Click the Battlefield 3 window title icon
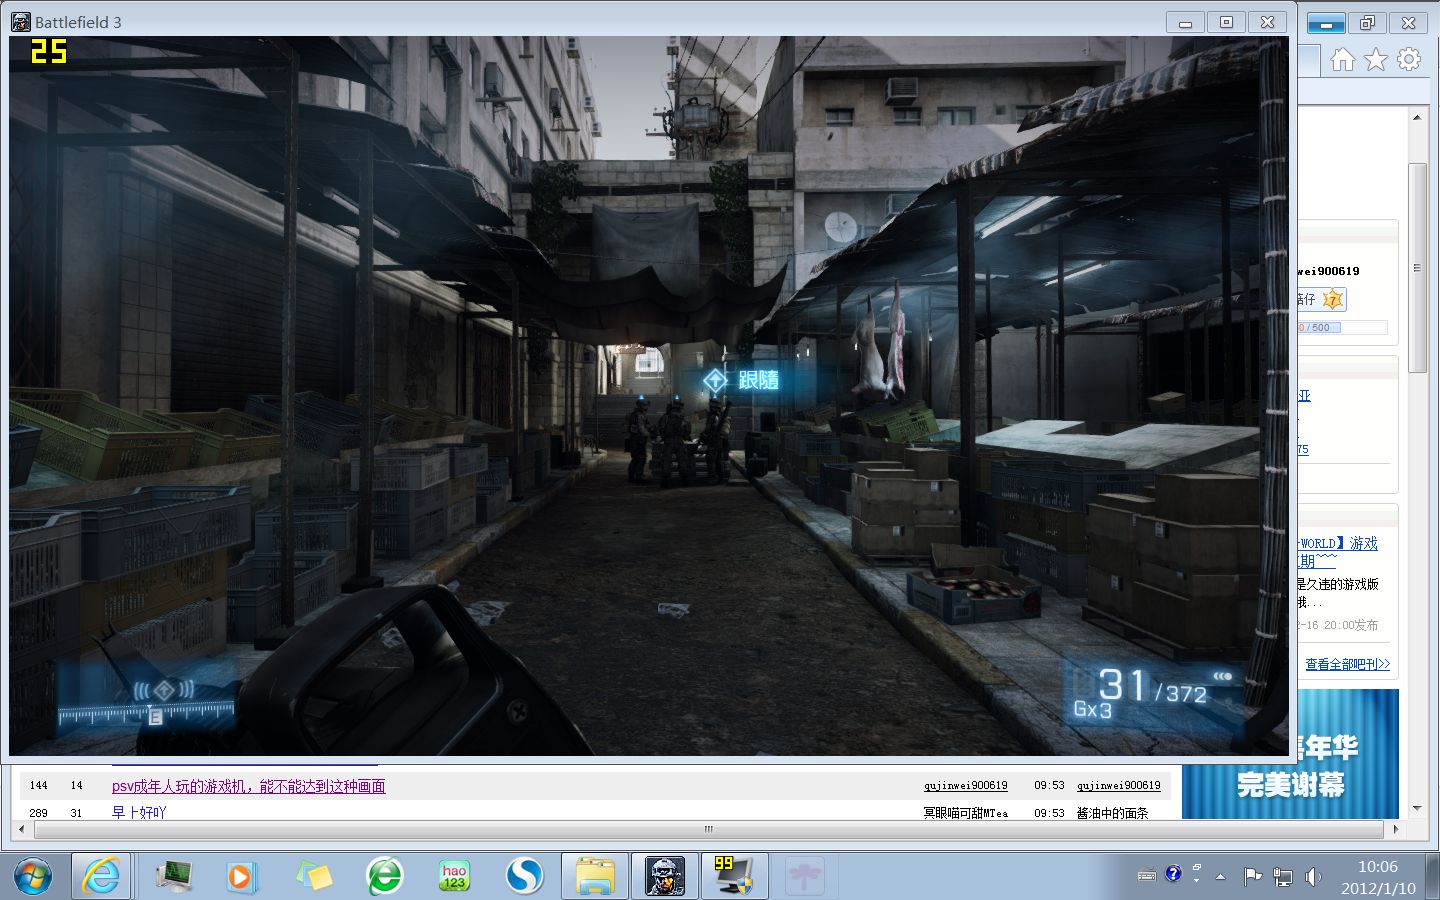This screenshot has width=1440, height=900. coord(21,22)
